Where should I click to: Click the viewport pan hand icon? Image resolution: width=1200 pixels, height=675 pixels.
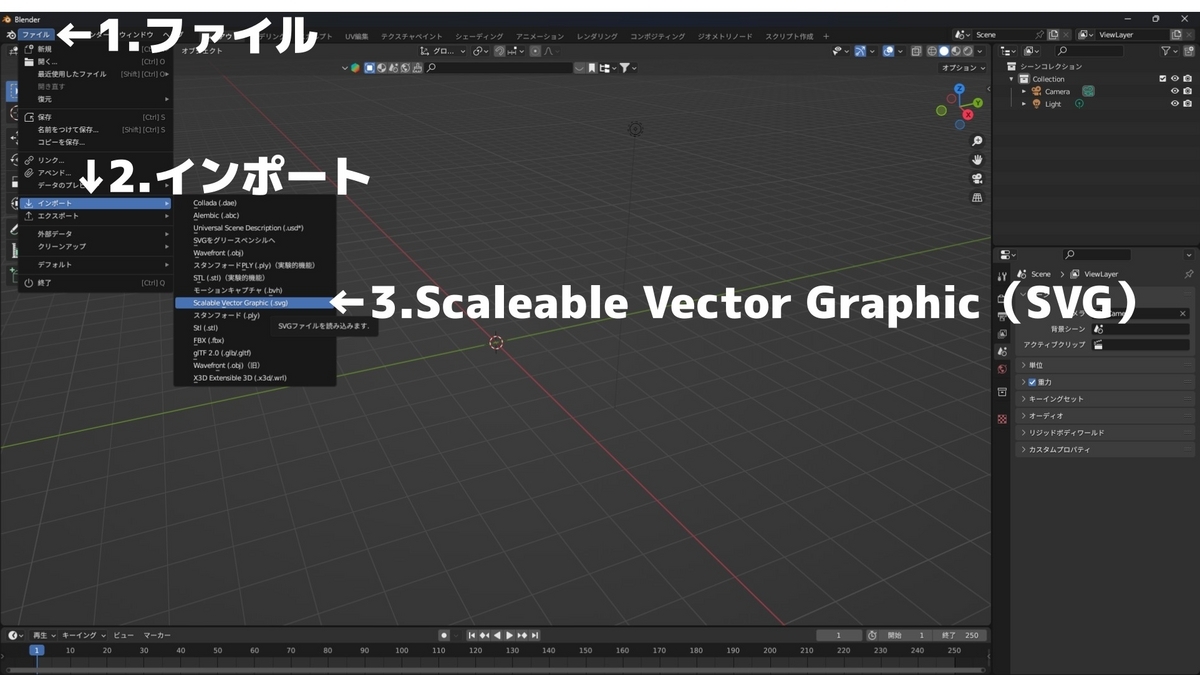[x=977, y=160]
